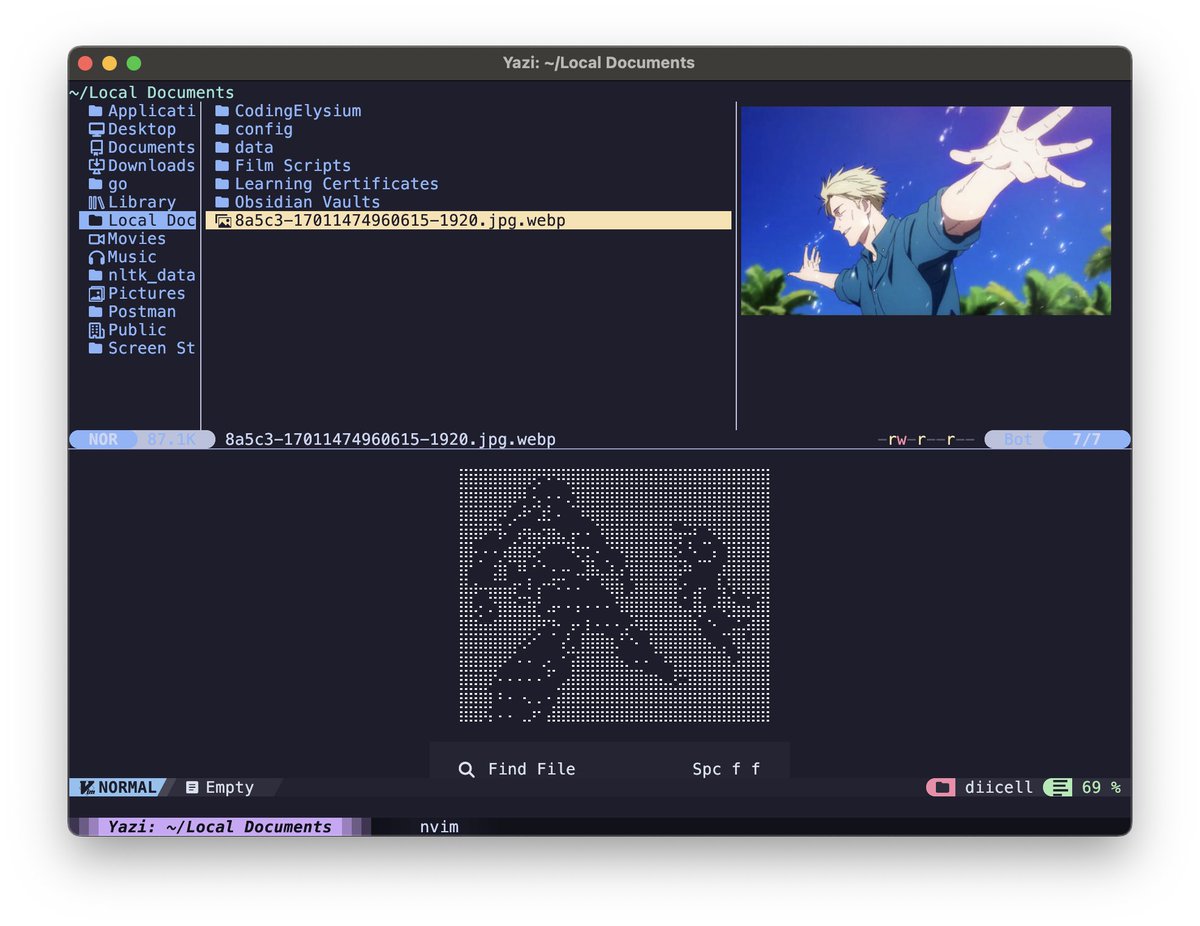Click the NOR mode indicator in Yazi
The width and height of the screenshot is (1200, 926).
(103, 440)
